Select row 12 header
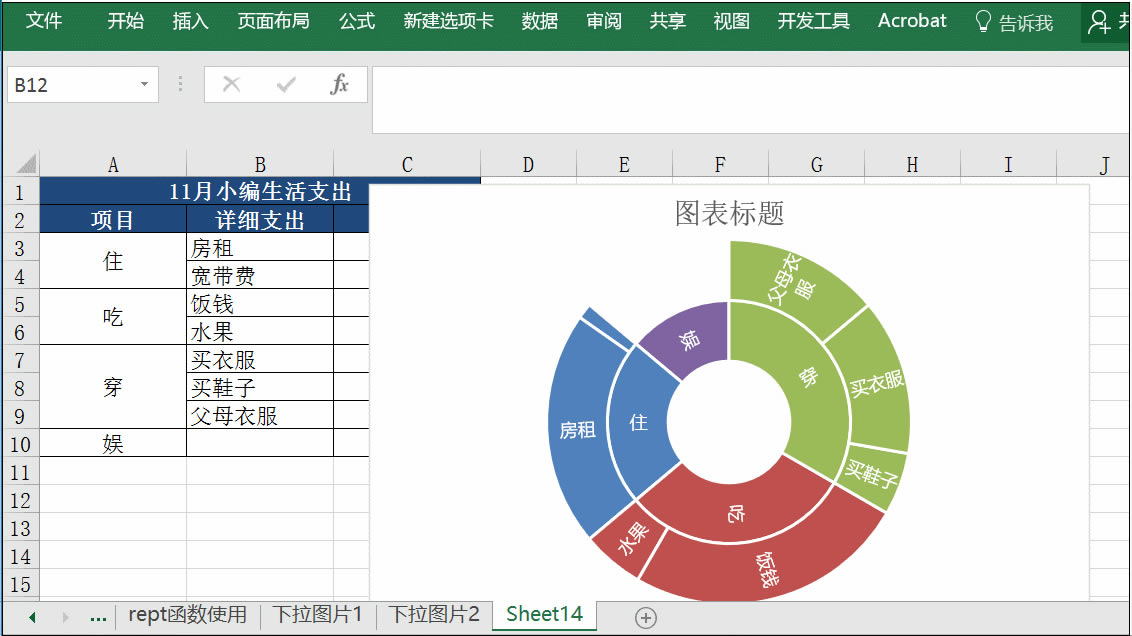 click(x=20, y=500)
